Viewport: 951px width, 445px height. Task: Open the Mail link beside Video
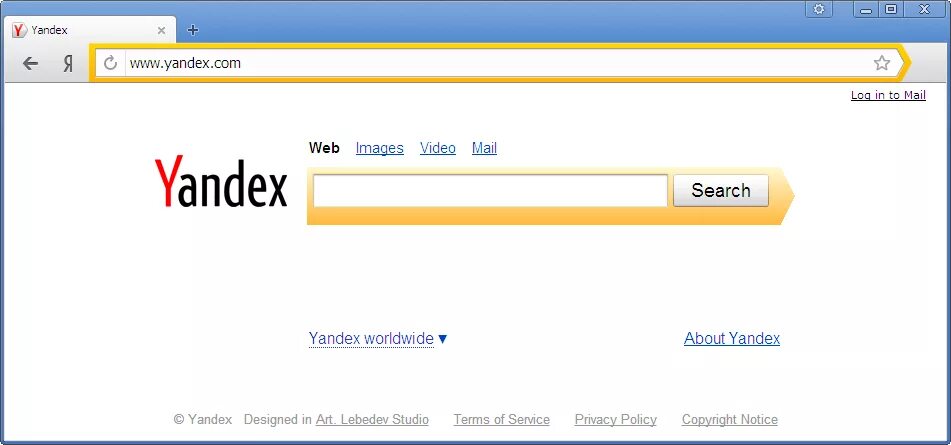pos(485,148)
